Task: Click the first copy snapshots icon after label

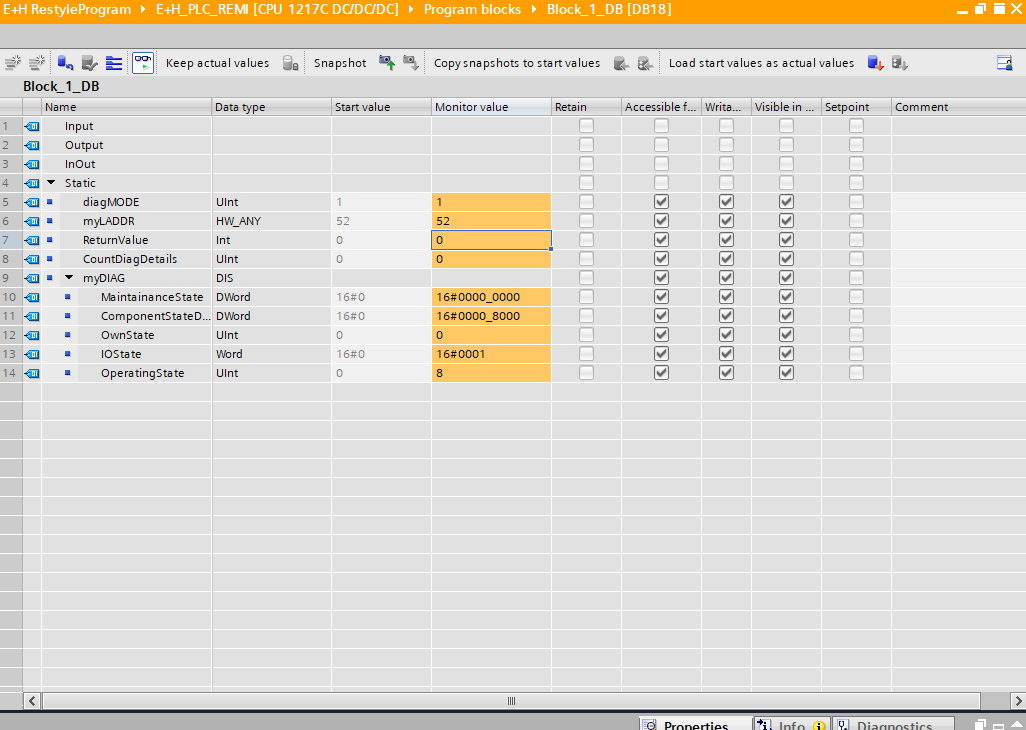Action: point(621,63)
